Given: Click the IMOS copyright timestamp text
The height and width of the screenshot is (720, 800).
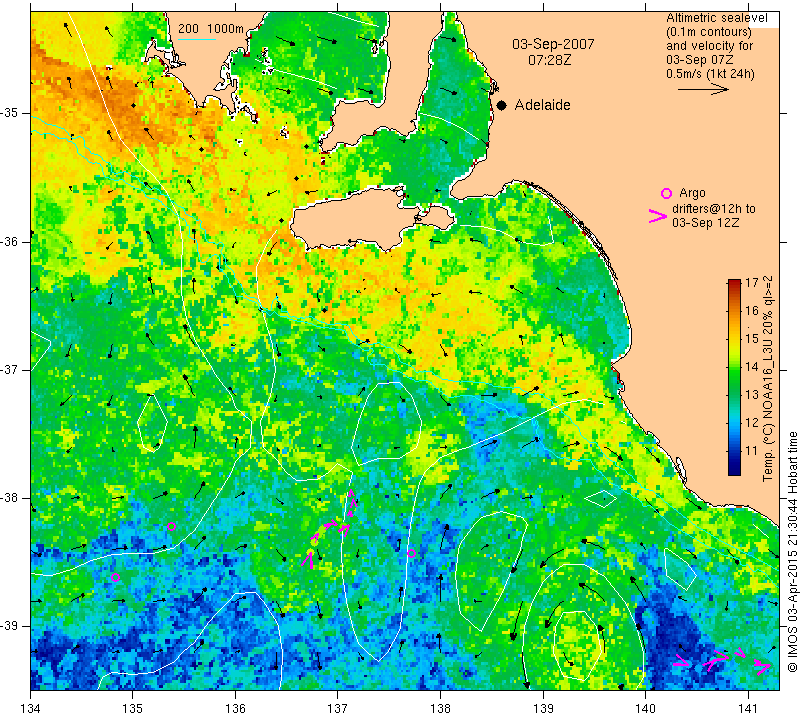Looking at the screenshot, I should pyautogui.click(x=792, y=551).
